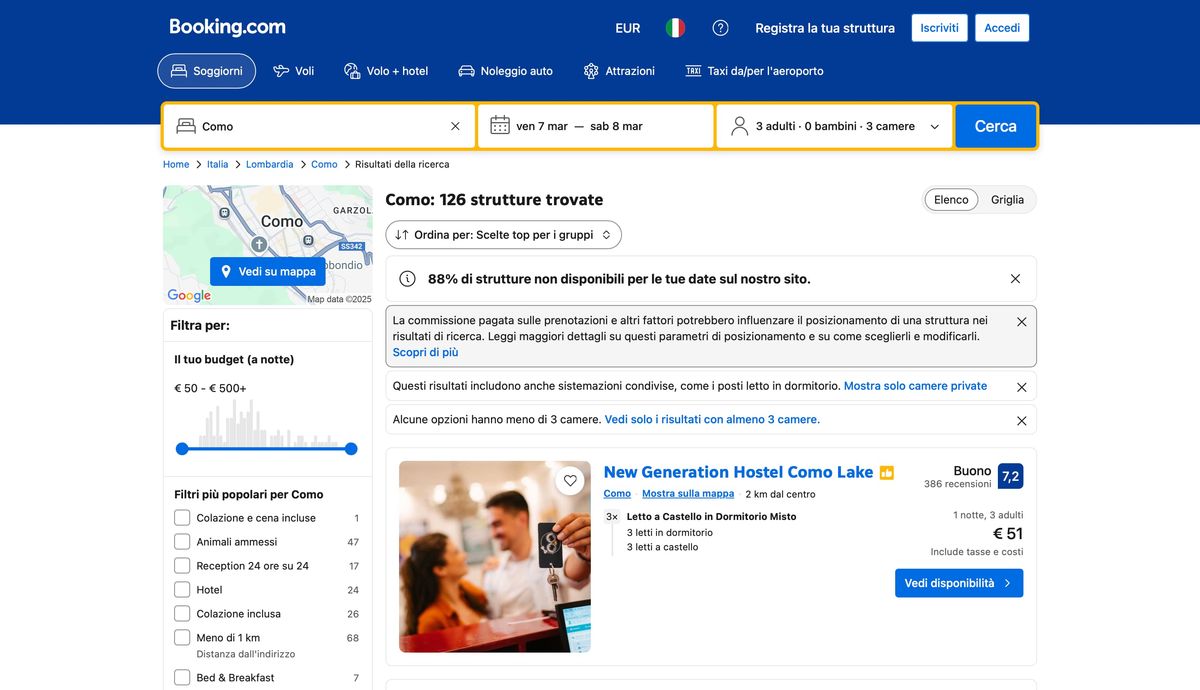Image resolution: width=1200 pixels, height=690 pixels.
Task: Save the hostel with the heart icon
Action: (570, 480)
